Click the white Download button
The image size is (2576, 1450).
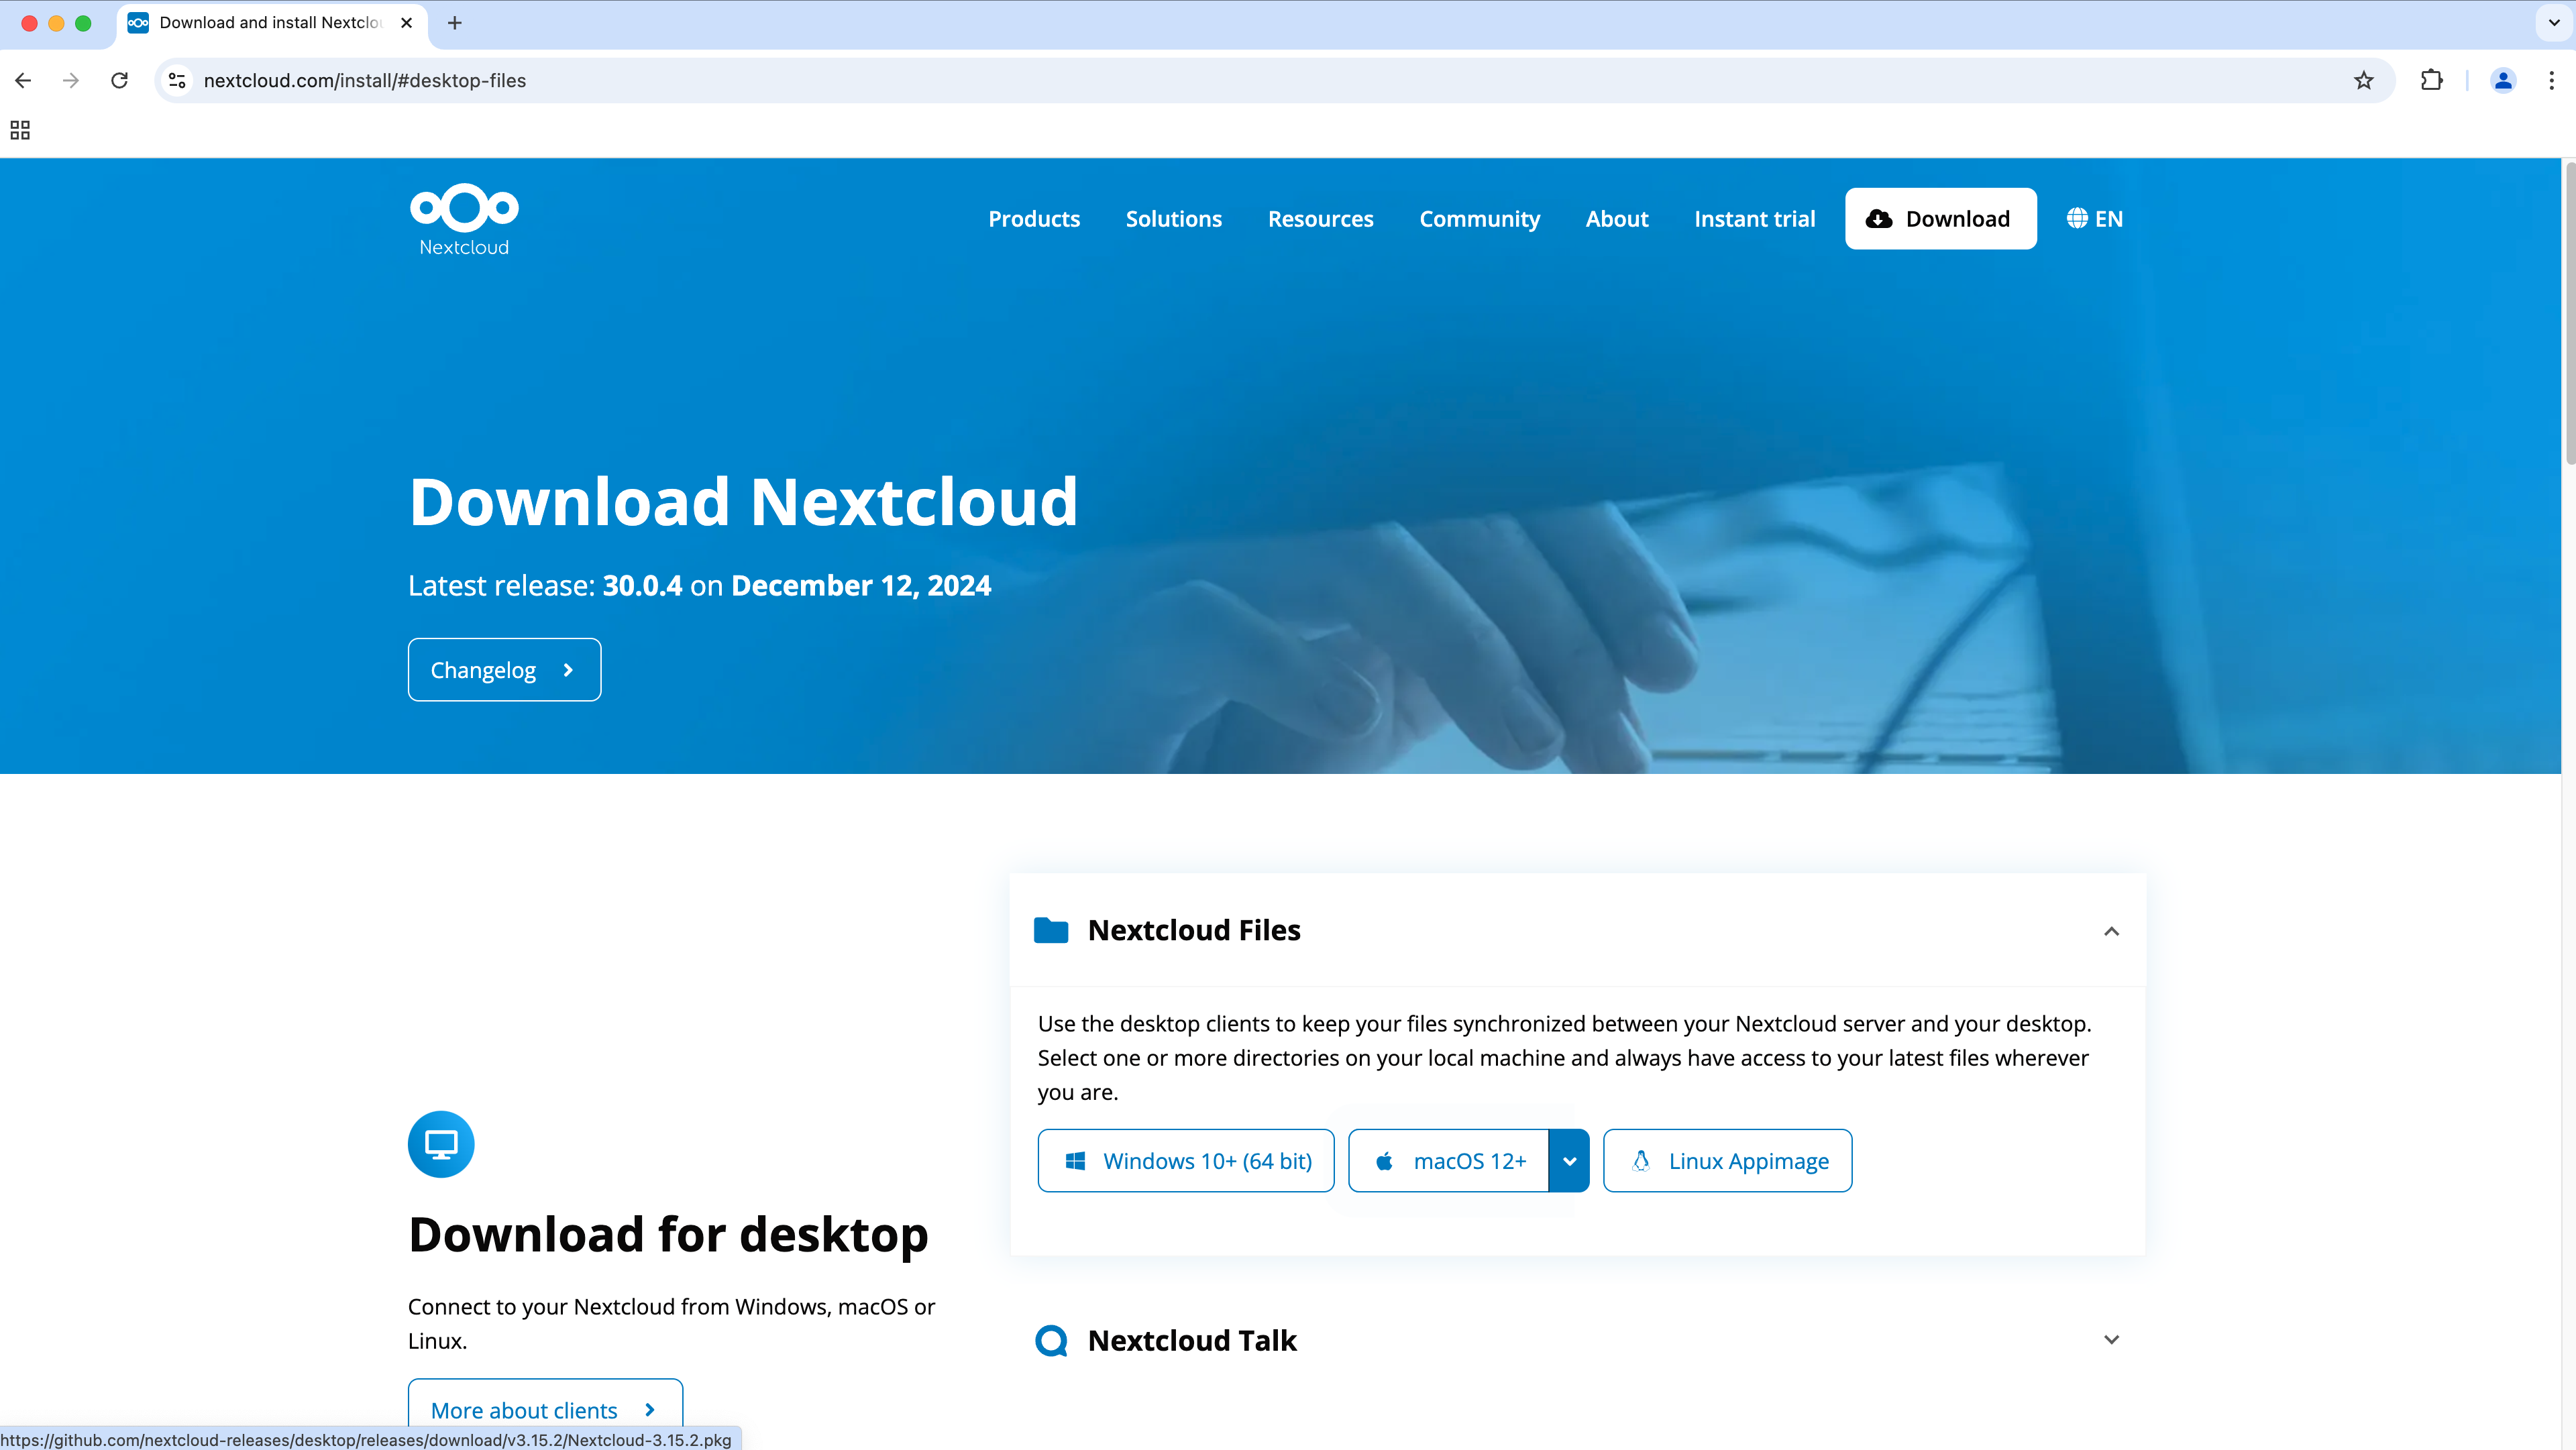1940,219
